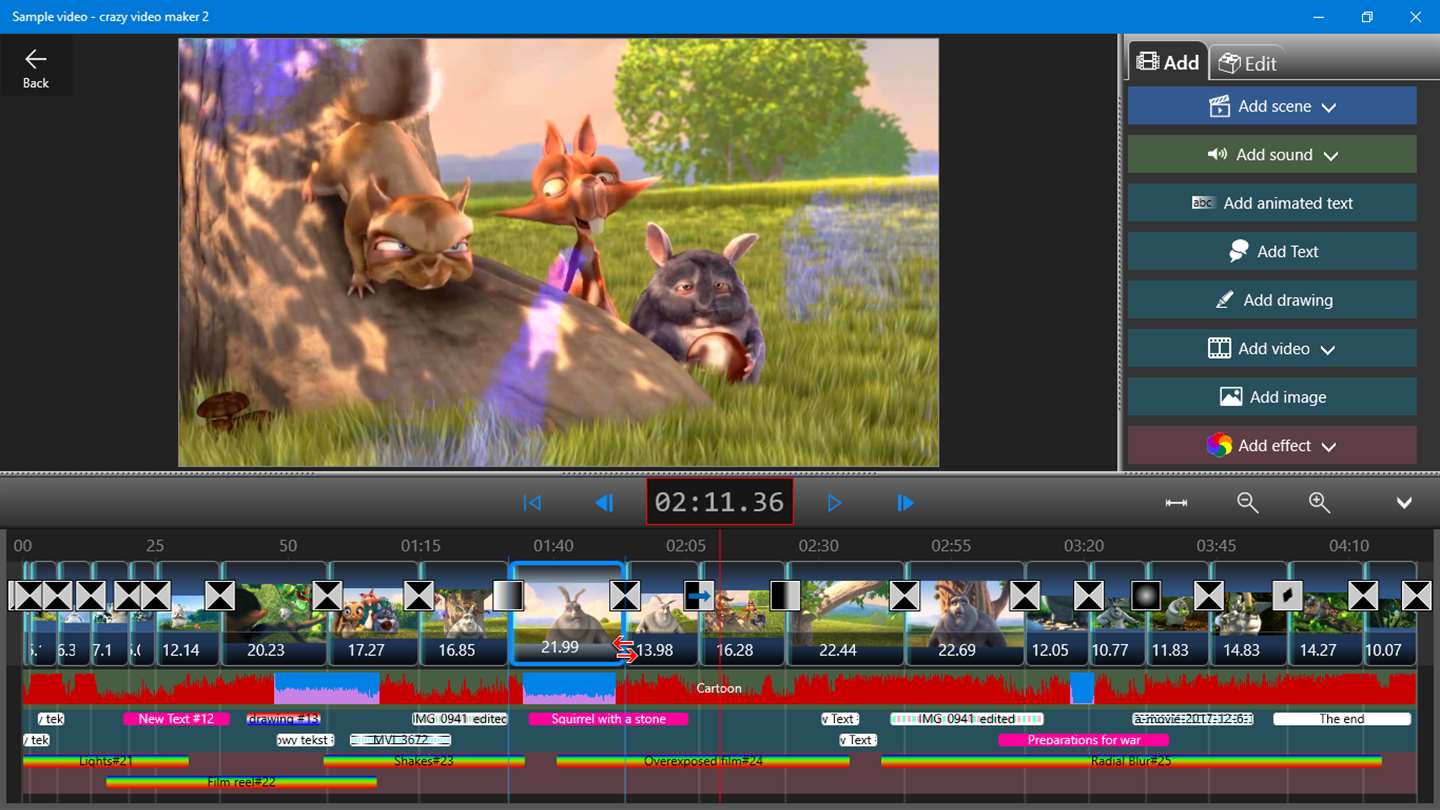Select the Shakes#23 effect bar
The image size is (1440, 810).
[x=423, y=762]
